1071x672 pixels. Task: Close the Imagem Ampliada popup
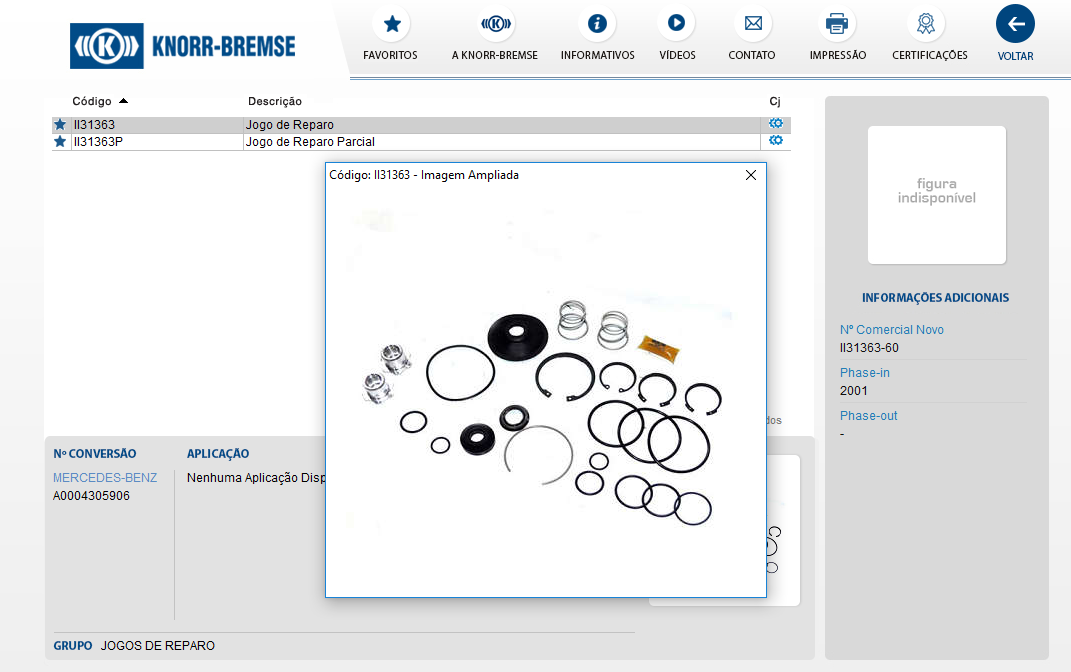coord(751,175)
